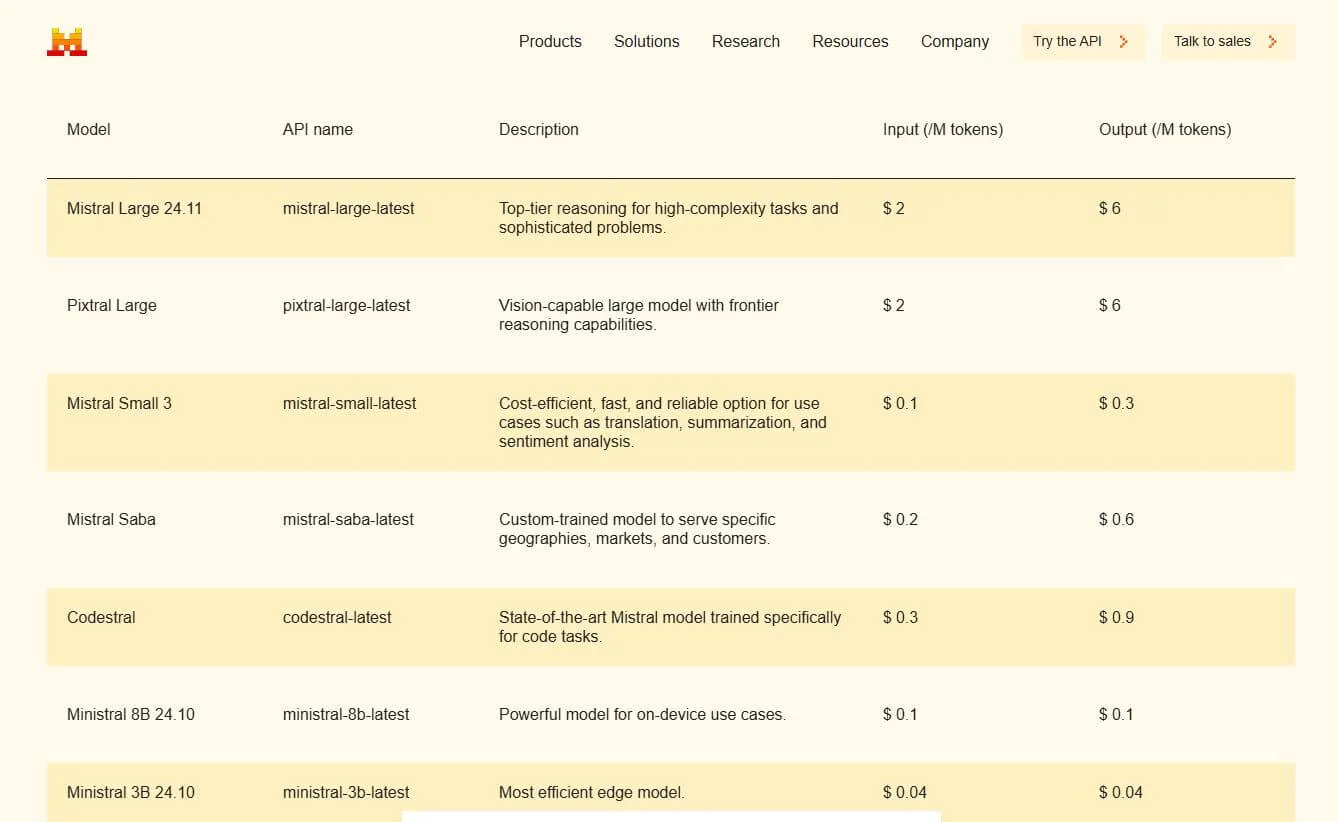Click the Codestral row in the table
The height and width of the screenshot is (822, 1337).
coord(100,618)
